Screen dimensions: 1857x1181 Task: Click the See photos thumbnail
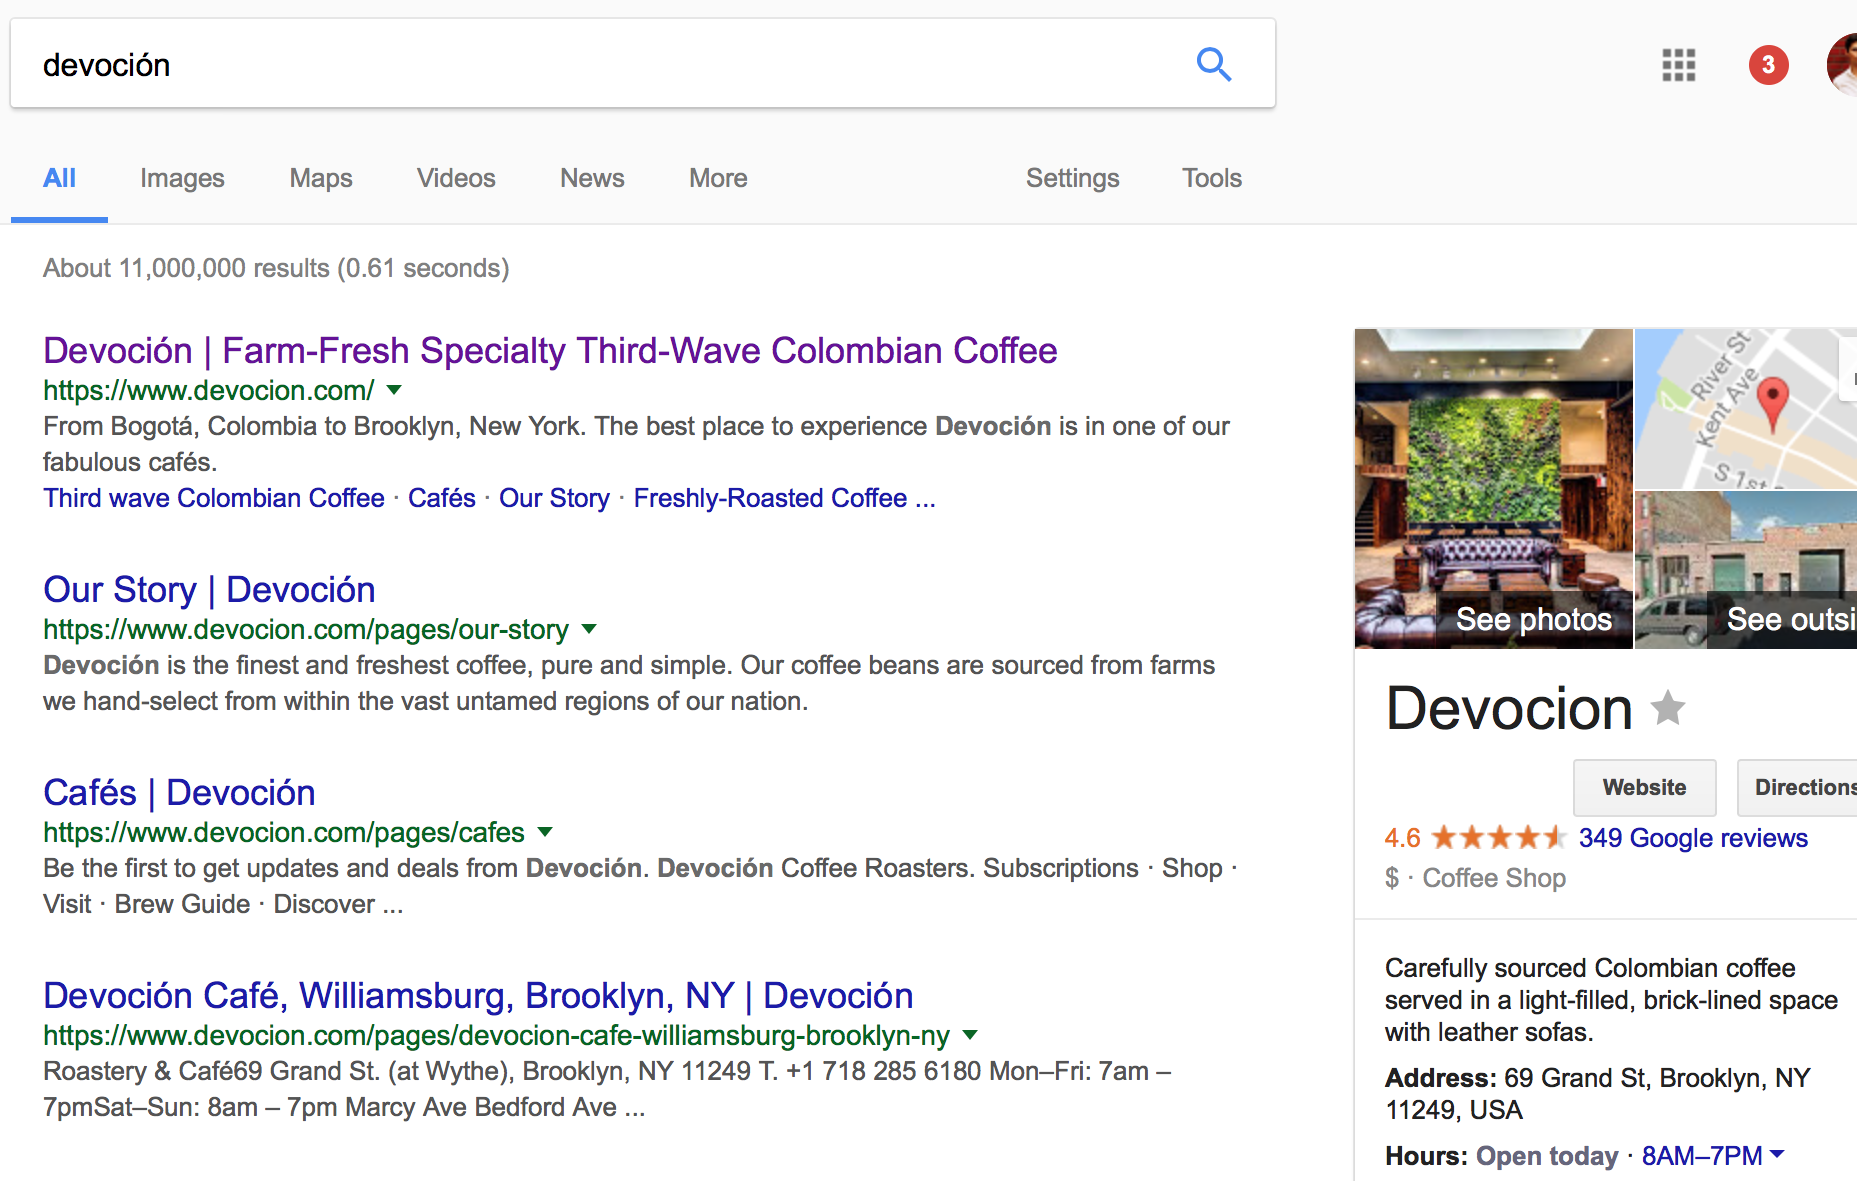pyautogui.click(x=1494, y=489)
